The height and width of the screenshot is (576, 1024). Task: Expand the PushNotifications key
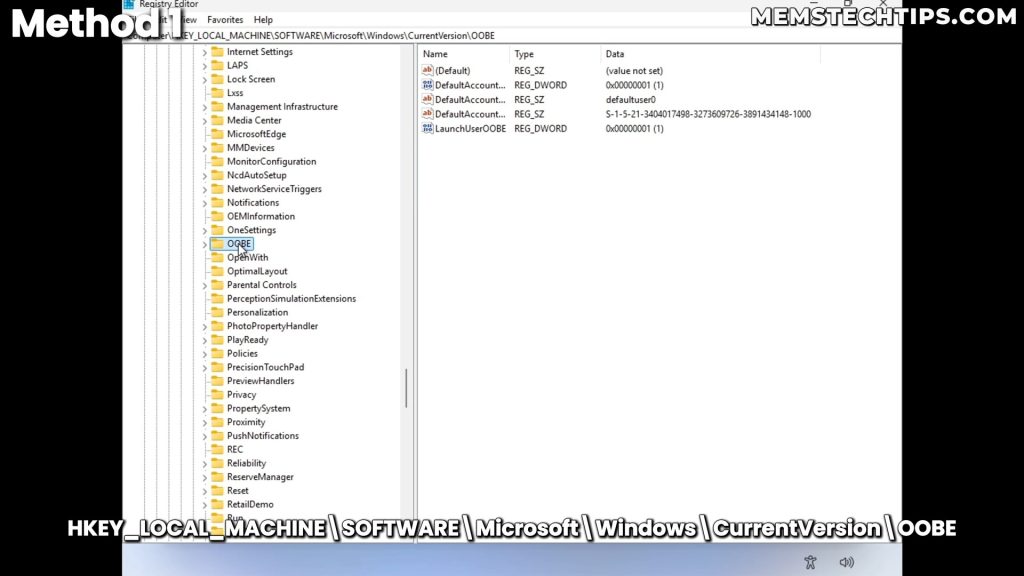[205, 436]
